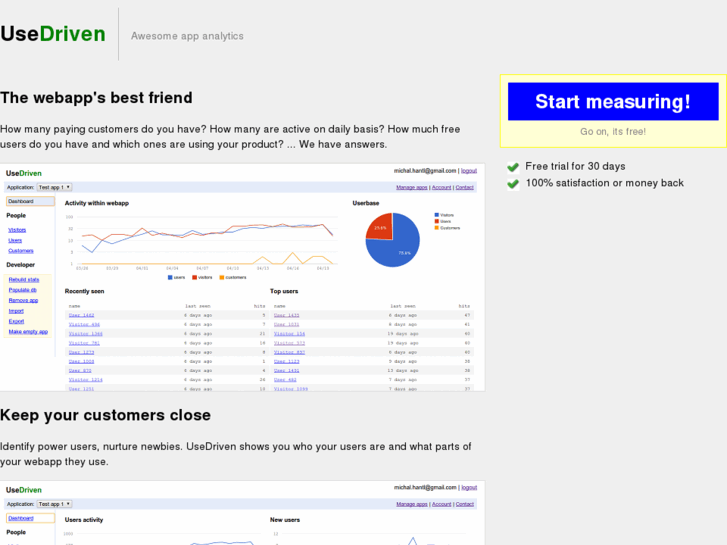Click the Activity within webapp line chart
This screenshot has width=727, height=545.
[x=204, y=241]
